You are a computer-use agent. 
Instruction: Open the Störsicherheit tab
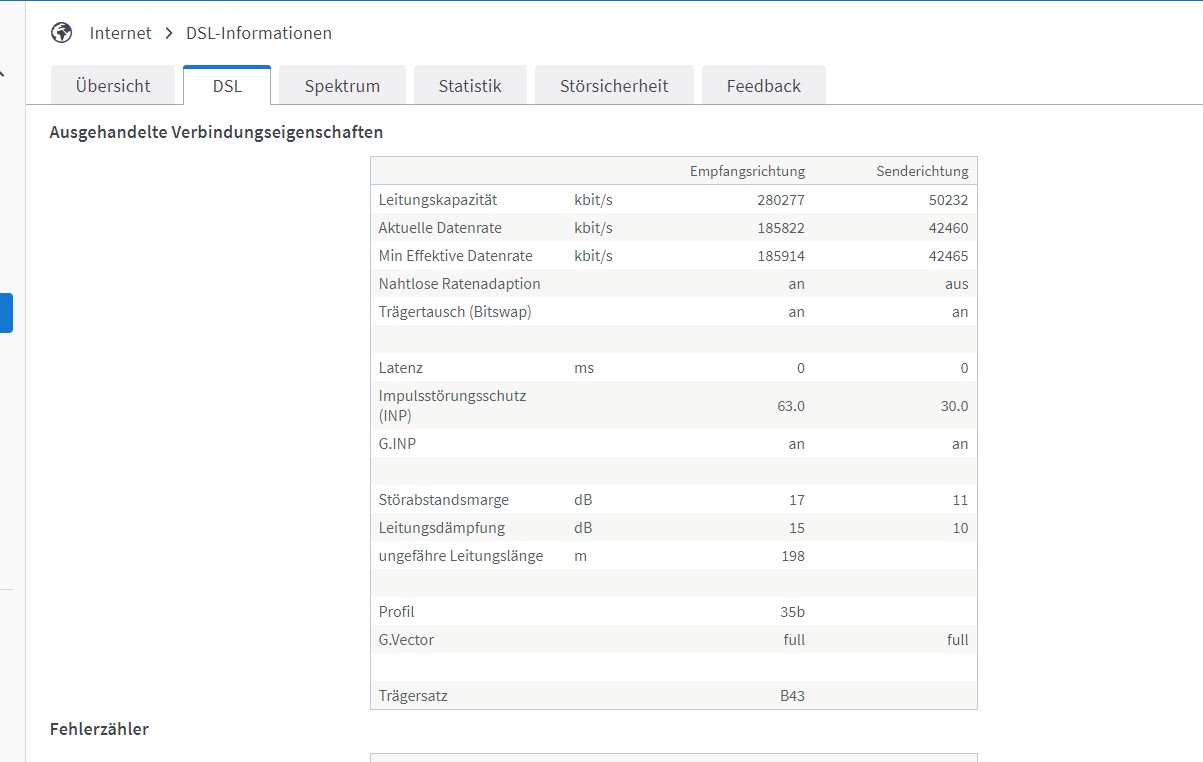click(614, 86)
